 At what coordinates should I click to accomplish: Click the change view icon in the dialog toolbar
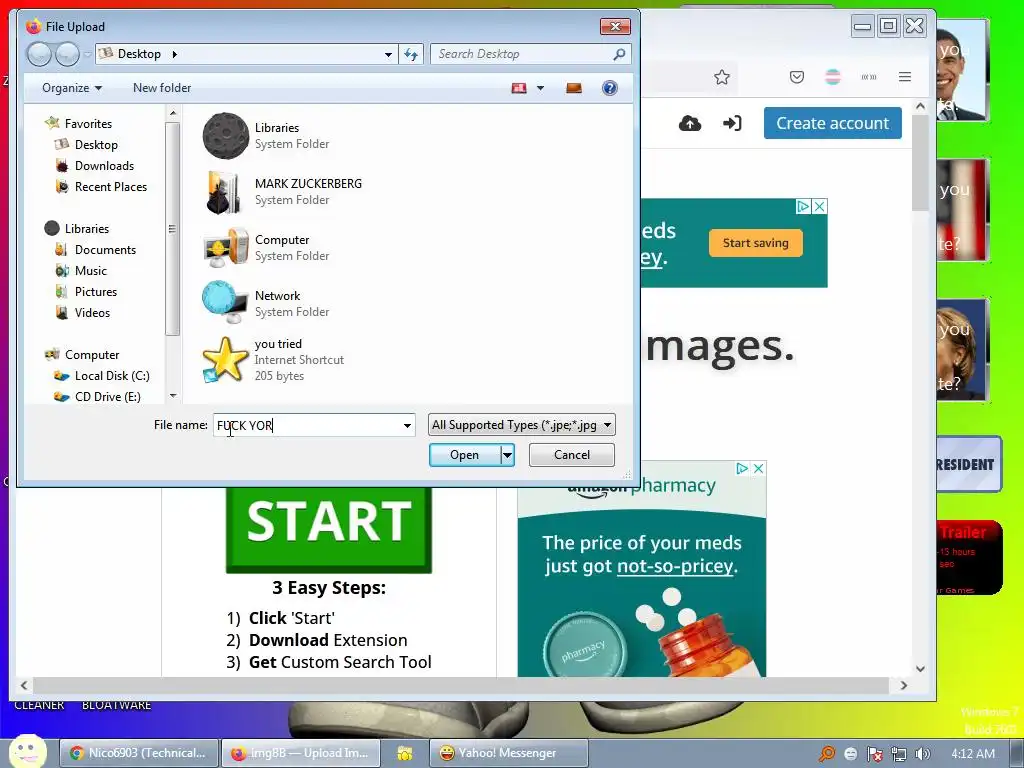pyautogui.click(x=519, y=88)
